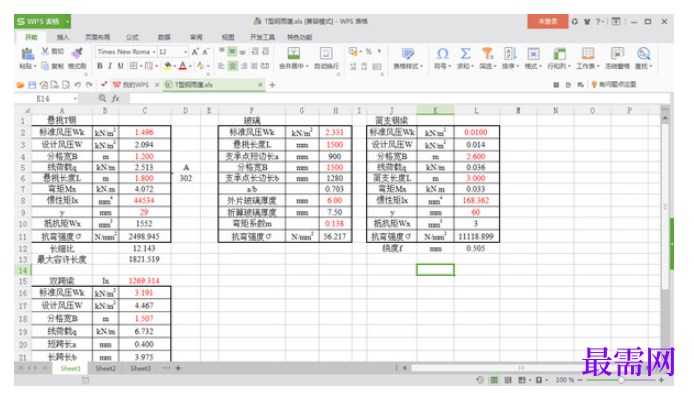Viewport: 694px width, 393px height.
Task: Open the font size 12 dropdown
Action: 185,52
